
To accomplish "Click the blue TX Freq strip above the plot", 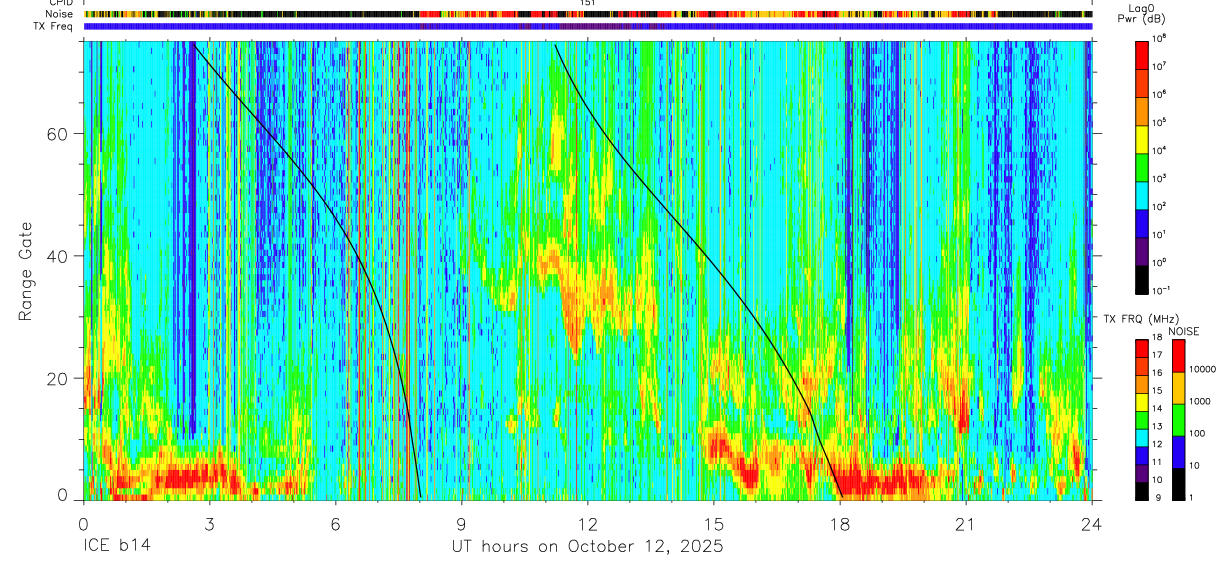I will click(588, 27).
